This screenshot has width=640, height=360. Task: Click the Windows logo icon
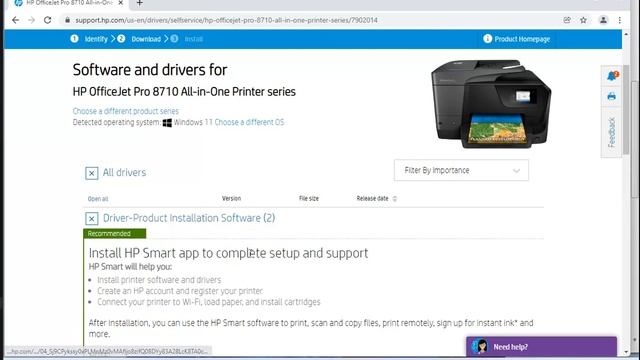[167, 122]
